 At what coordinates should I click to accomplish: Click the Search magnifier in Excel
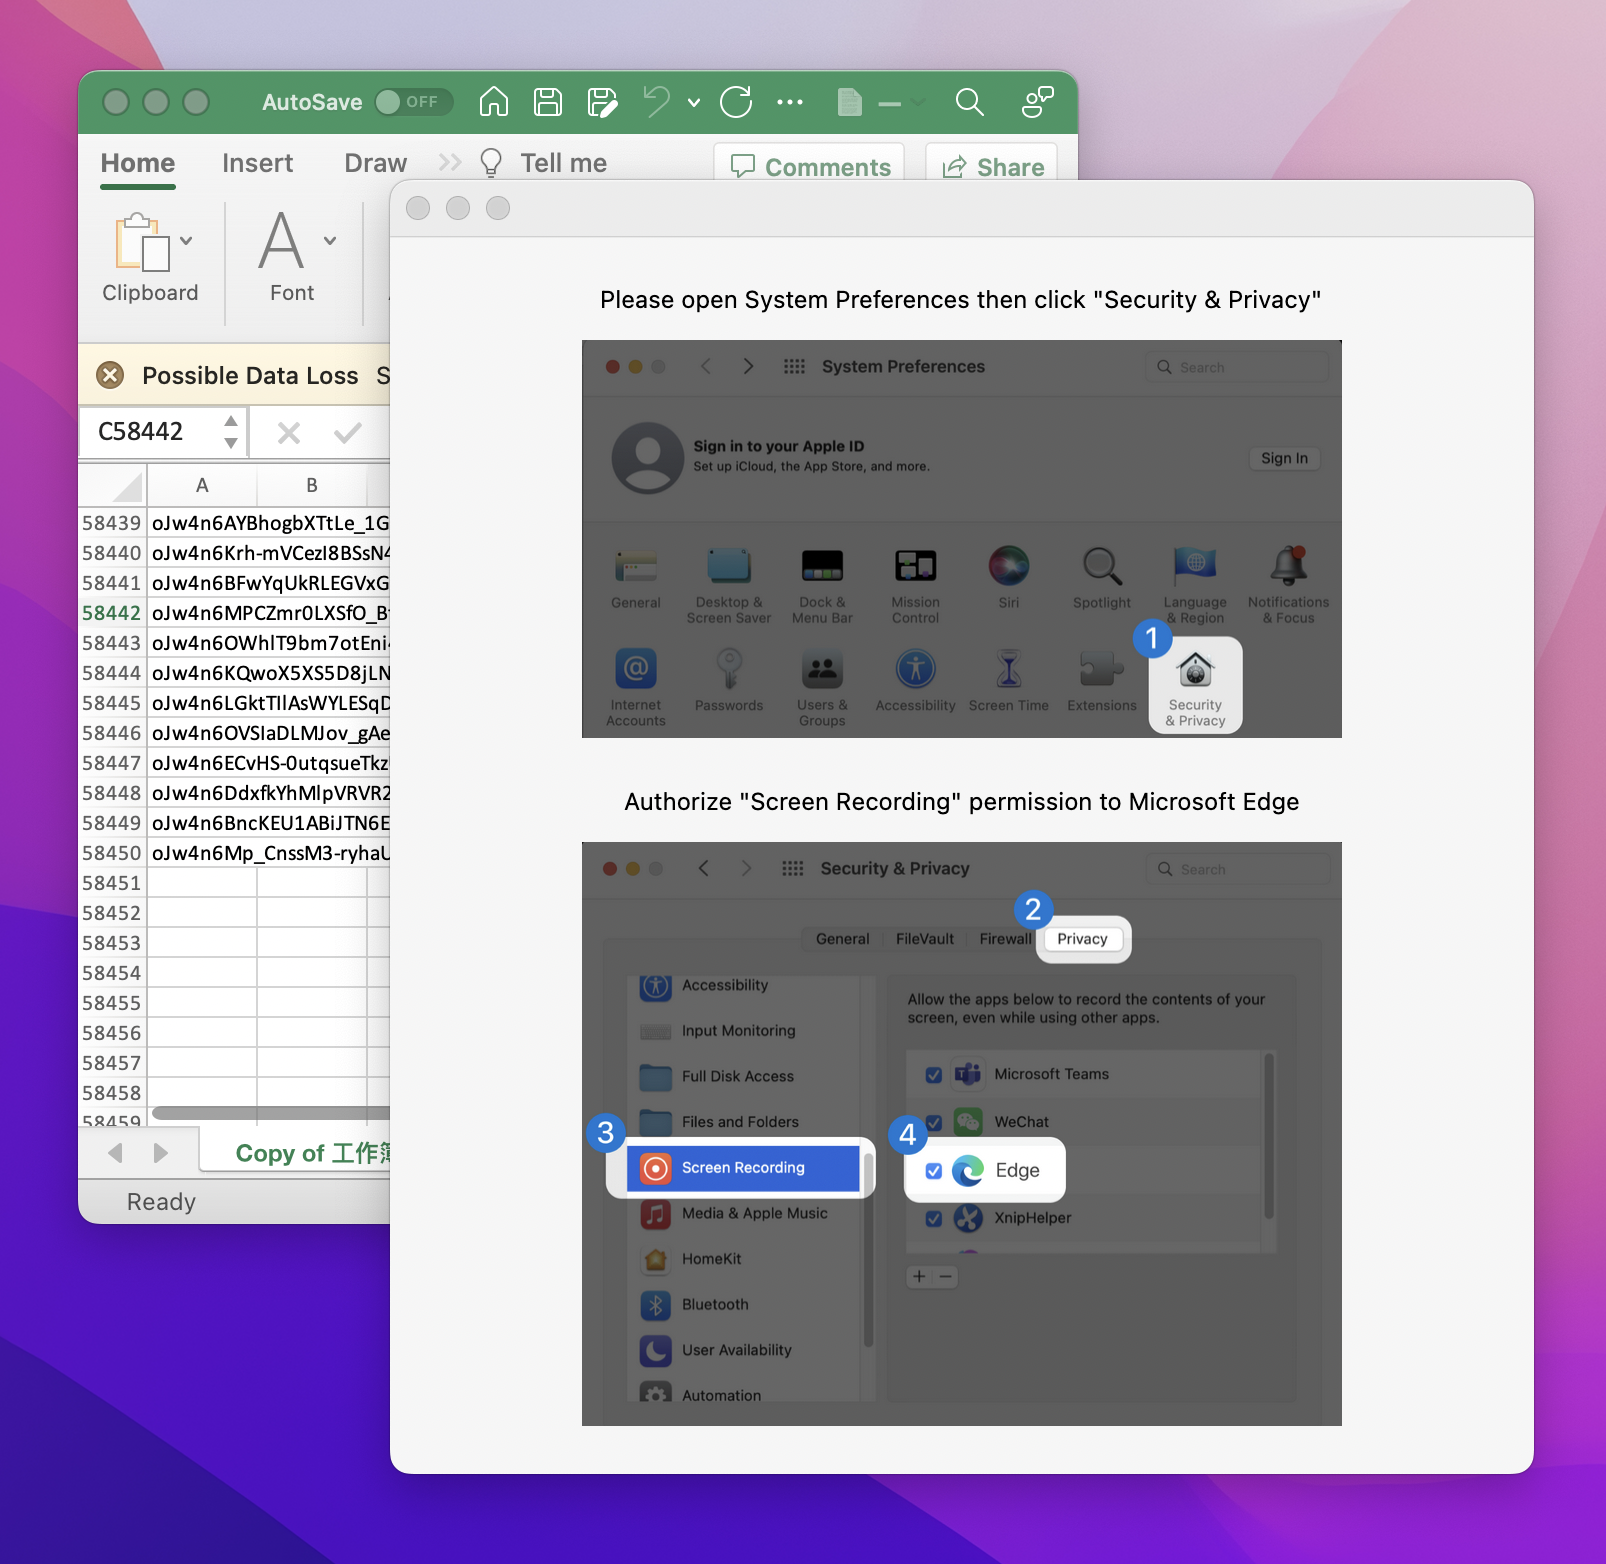969,102
